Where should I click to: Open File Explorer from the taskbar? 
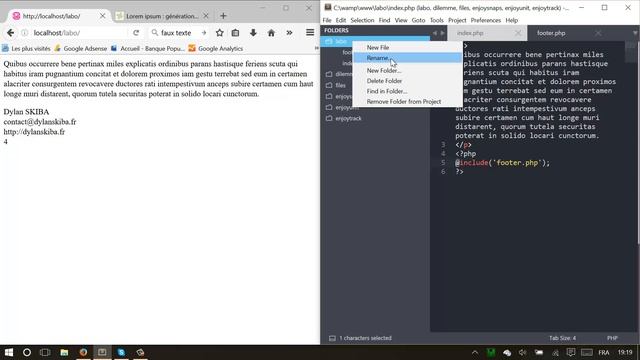[64, 352]
